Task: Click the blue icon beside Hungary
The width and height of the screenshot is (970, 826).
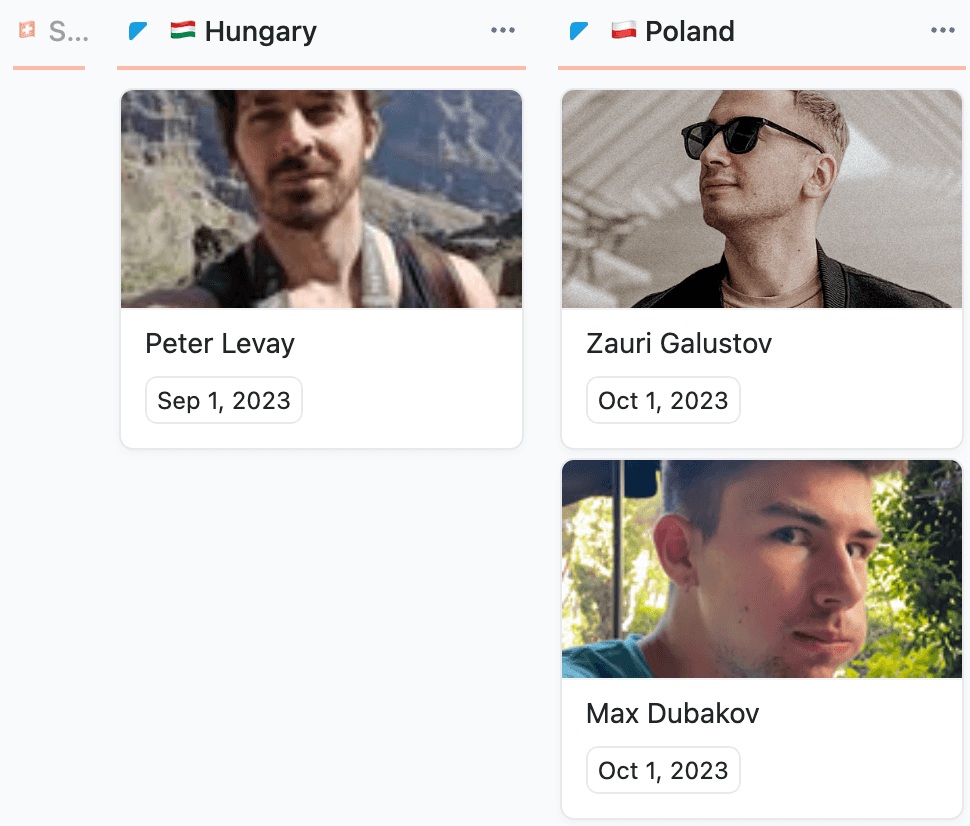Action: [x=138, y=32]
